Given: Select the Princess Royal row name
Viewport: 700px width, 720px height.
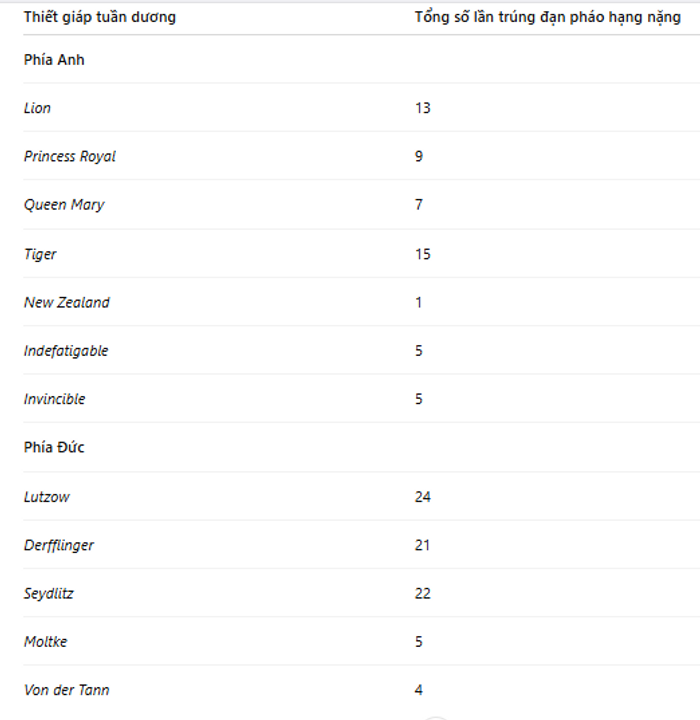Looking at the screenshot, I should click(70, 157).
